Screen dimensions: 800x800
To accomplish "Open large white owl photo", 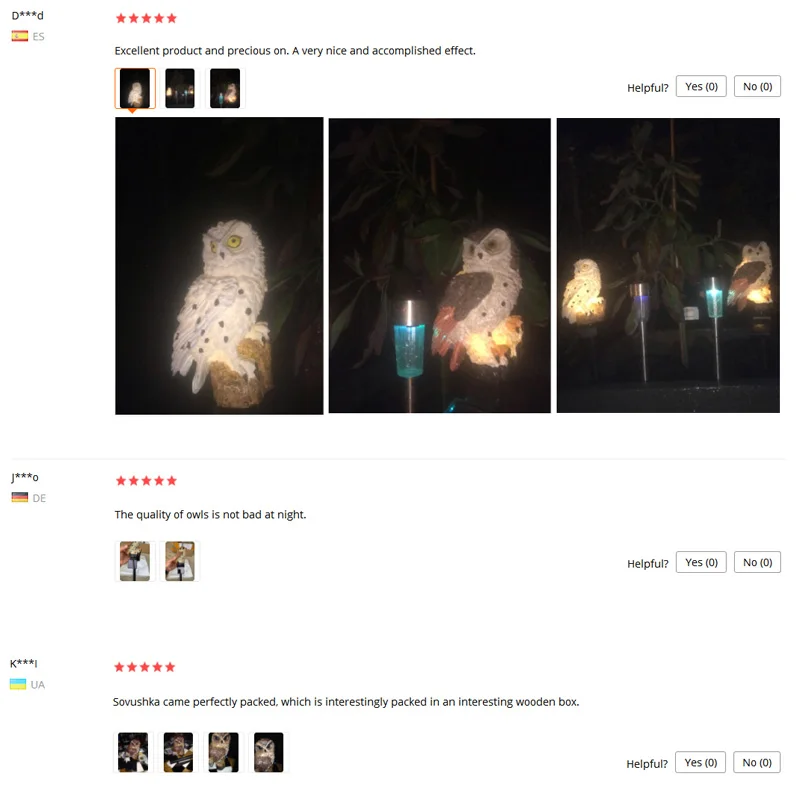I will coord(219,266).
